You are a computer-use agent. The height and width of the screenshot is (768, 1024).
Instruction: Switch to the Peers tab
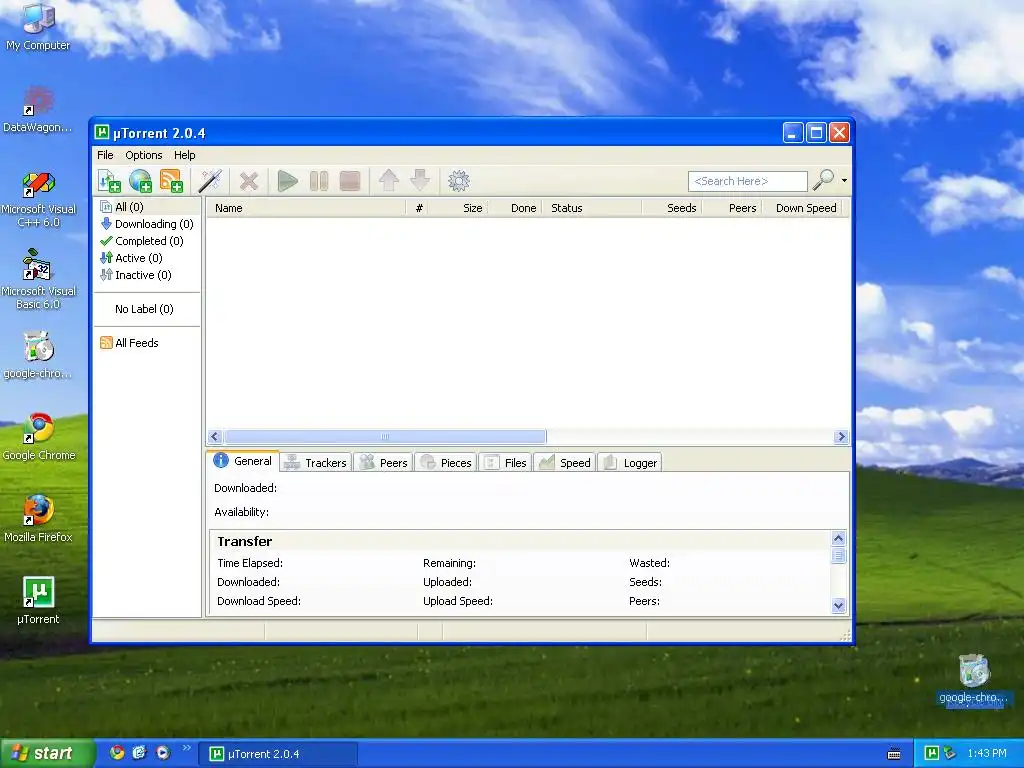pyautogui.click(x=384, y=462)
